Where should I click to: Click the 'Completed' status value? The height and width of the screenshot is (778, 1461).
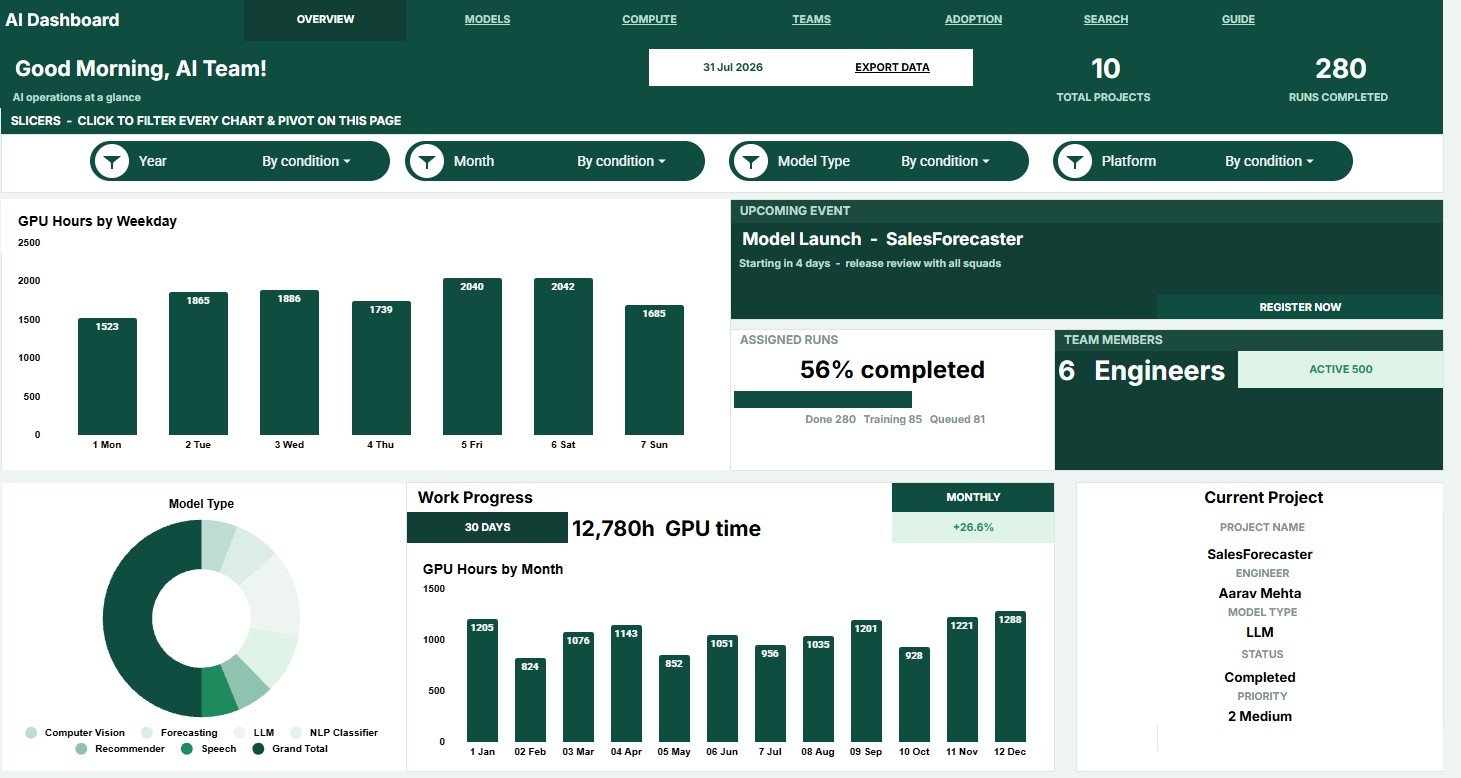pos(1259,677)
